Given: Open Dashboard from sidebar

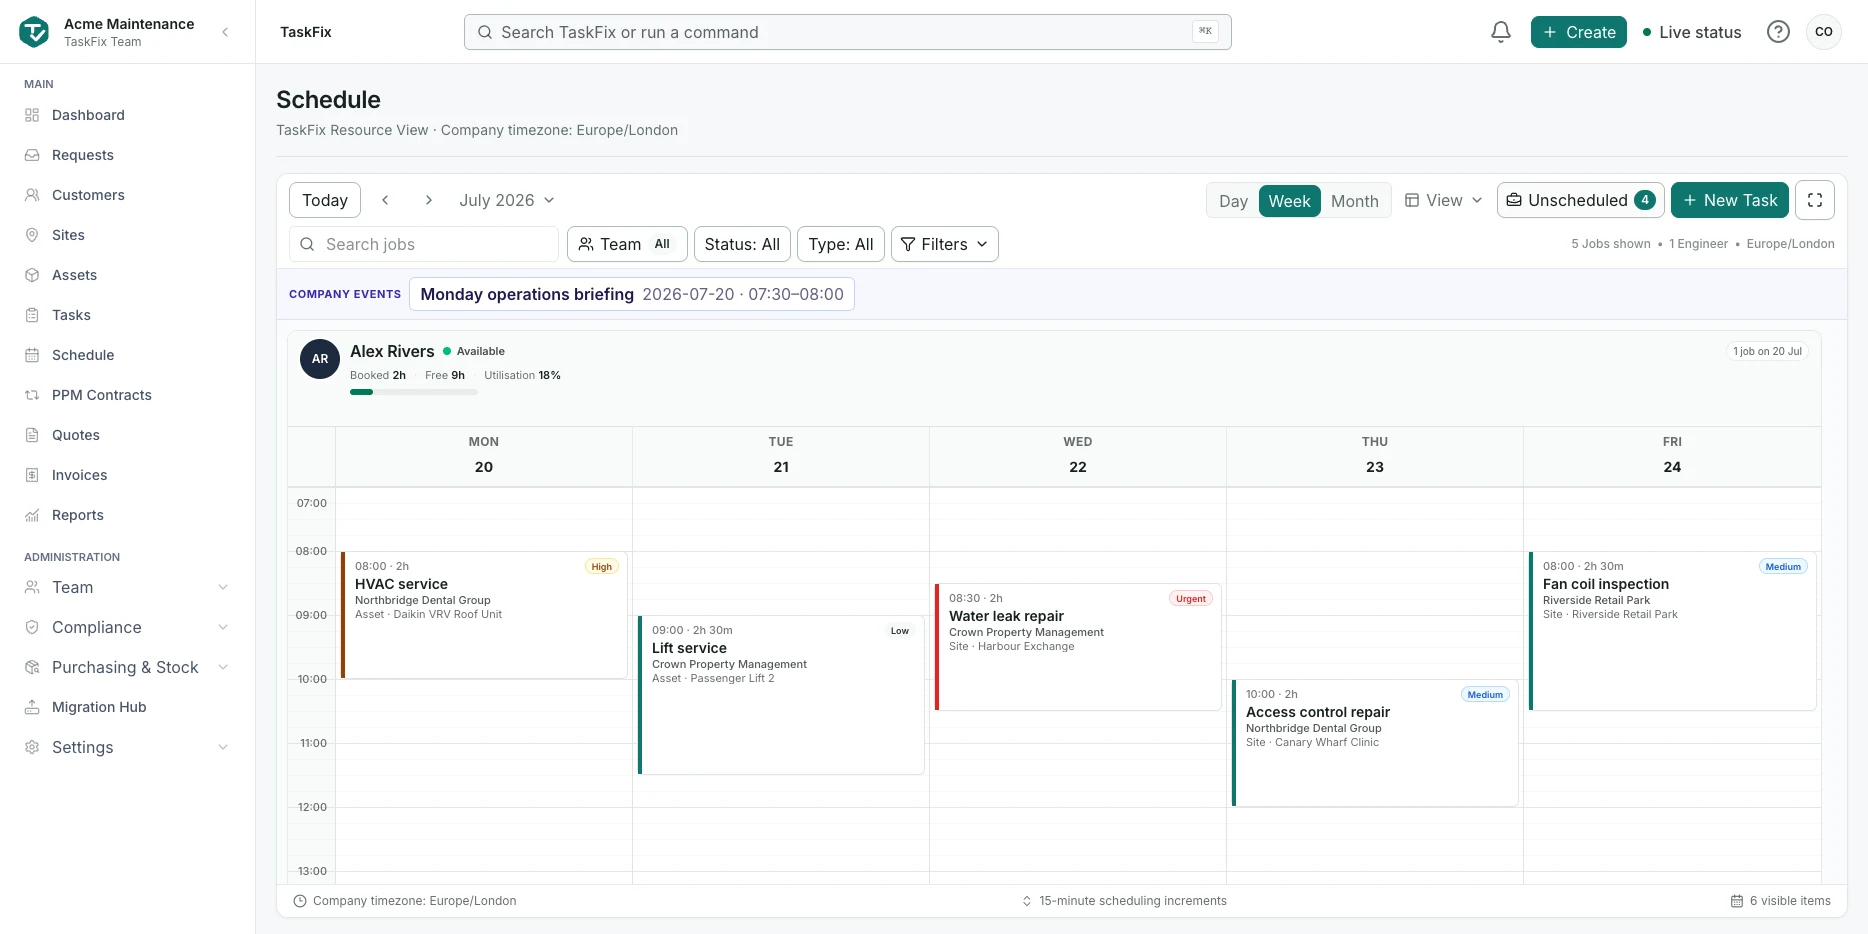Looking at the screenshot, I should pos(127,115).
